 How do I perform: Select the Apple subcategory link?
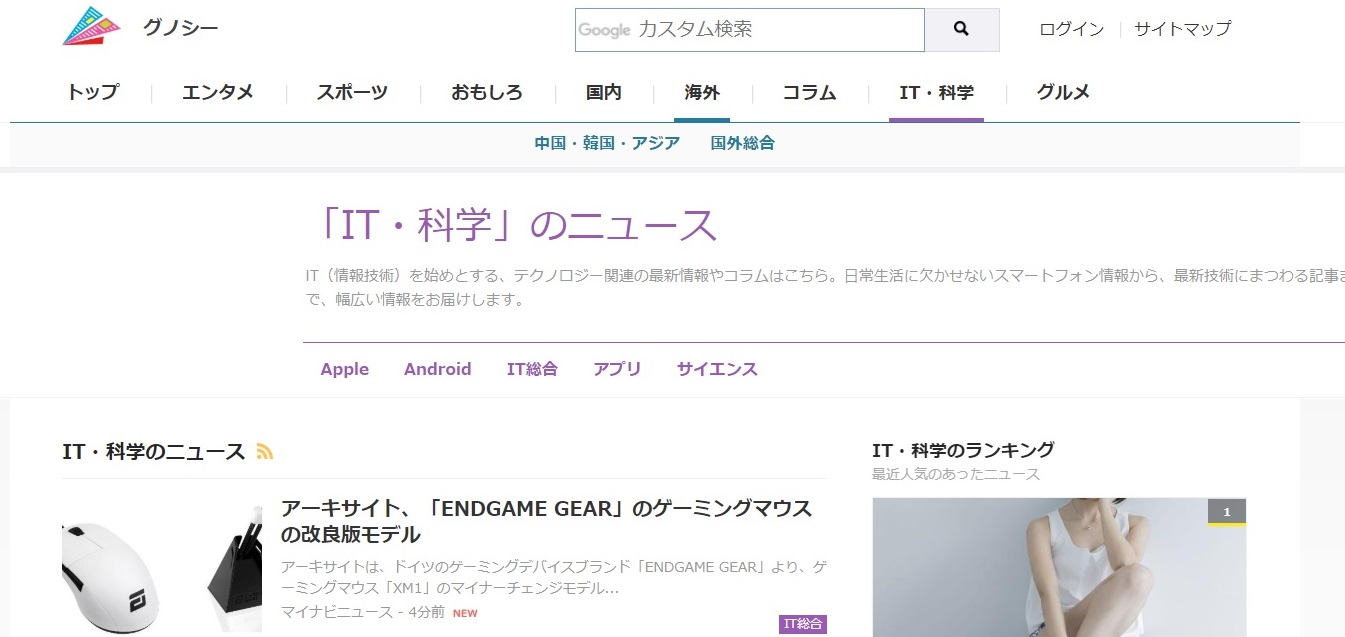[345, 369]
